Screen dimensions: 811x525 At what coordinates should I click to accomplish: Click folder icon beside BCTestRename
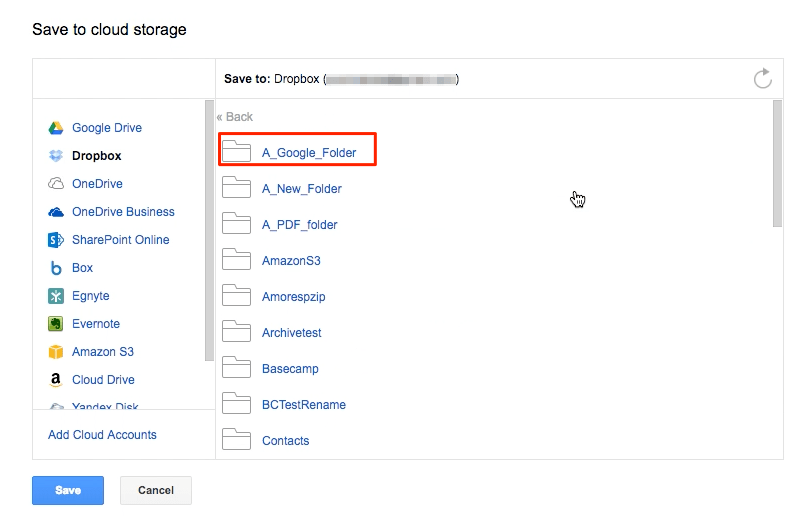pyautogui.click(x=236, y=403)
